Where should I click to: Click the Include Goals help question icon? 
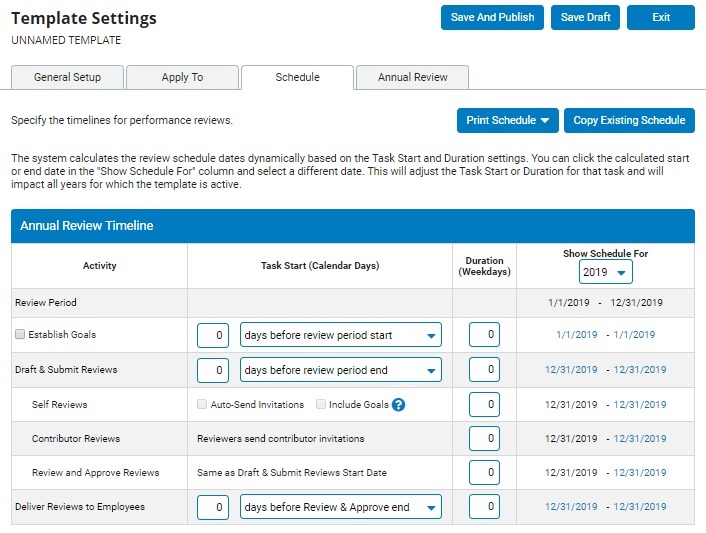[x=398, y=405]
